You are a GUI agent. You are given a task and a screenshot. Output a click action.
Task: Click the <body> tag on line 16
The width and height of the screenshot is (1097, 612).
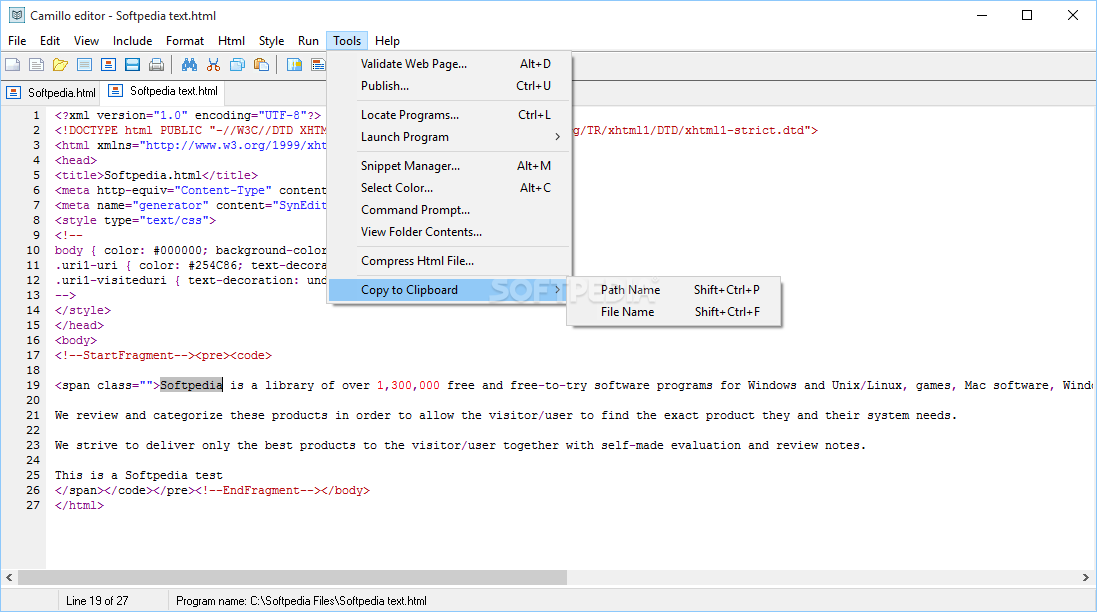click(x=76, y=340)
